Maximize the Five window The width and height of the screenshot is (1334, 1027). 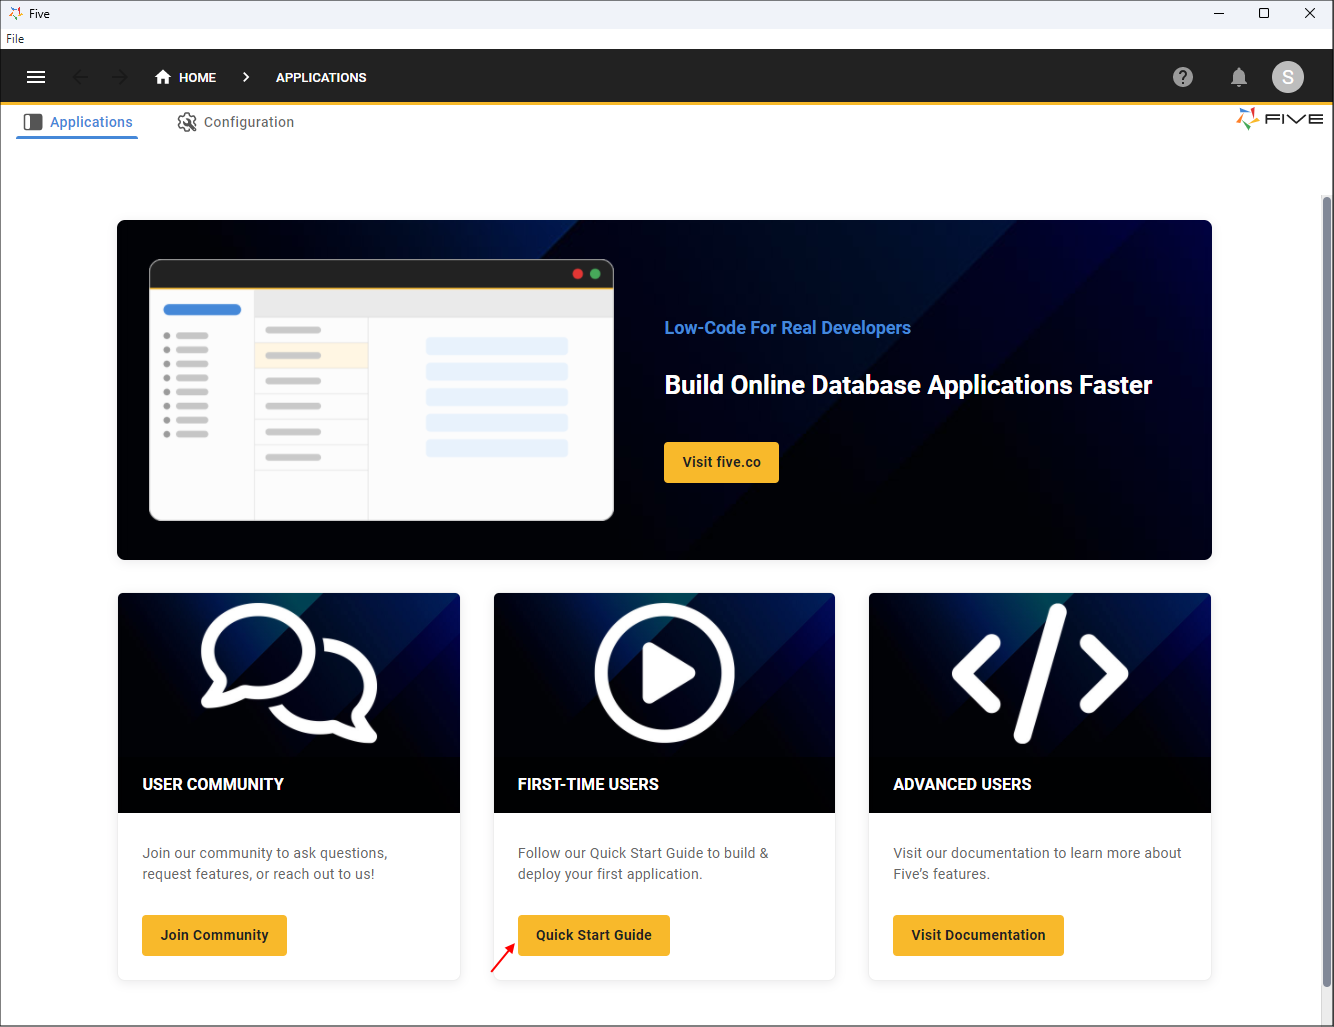(1264, 13)
